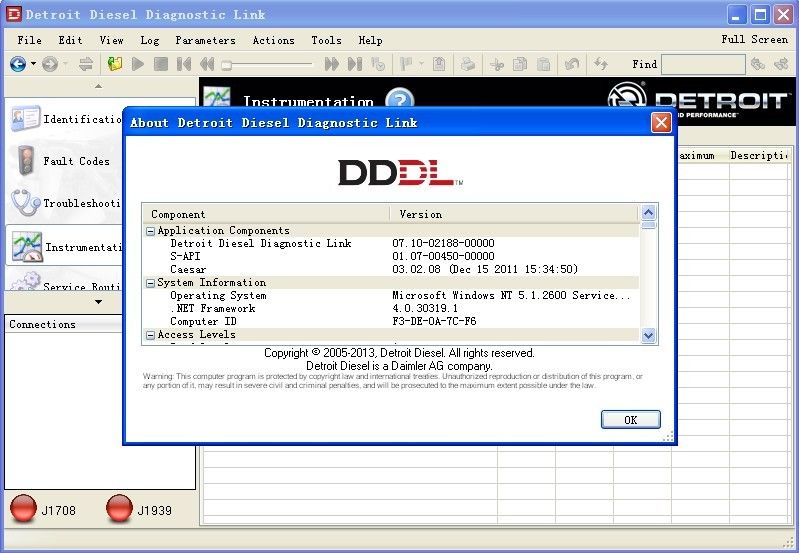
Task: Click the sidebar scroll-down triangle
Action: tap(98, 302)
